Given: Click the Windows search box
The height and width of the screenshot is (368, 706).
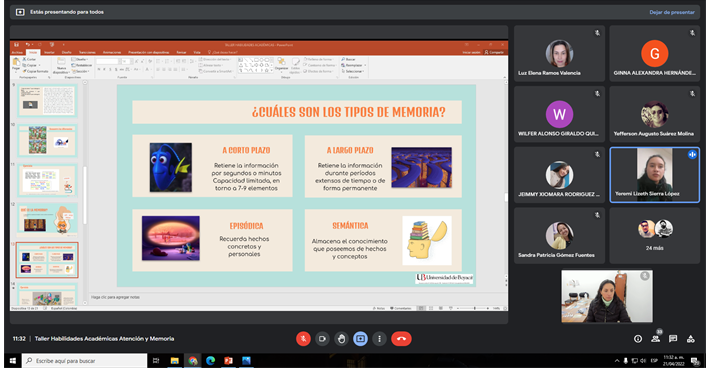Looking at the screenshot, I should pyautogui.click(x=85, y=360).
